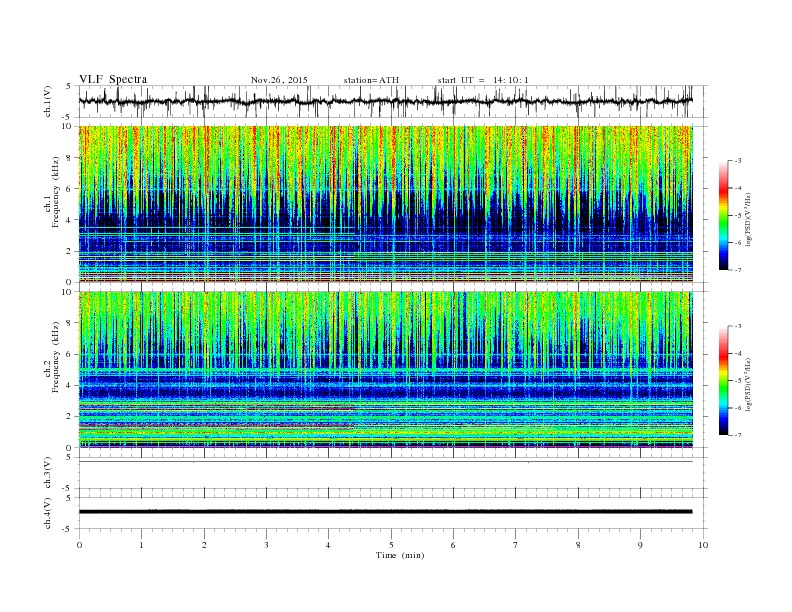Viewport: 792px width, 612px height.
Task: Click the 'ch.4(V)' axis label
Action: pos(48,514)
